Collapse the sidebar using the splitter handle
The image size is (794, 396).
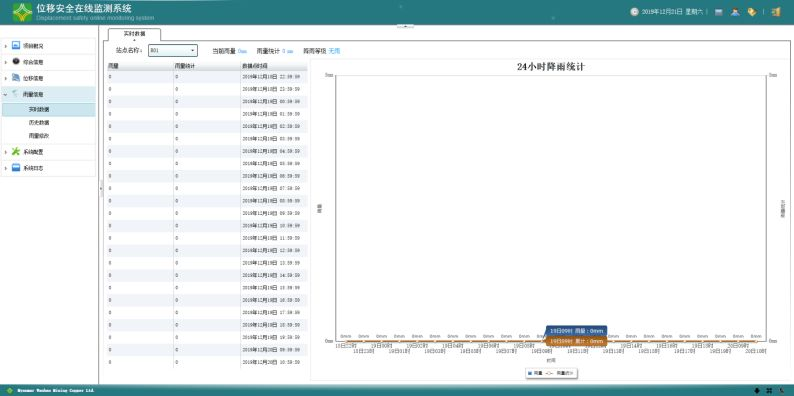[101, 188]
